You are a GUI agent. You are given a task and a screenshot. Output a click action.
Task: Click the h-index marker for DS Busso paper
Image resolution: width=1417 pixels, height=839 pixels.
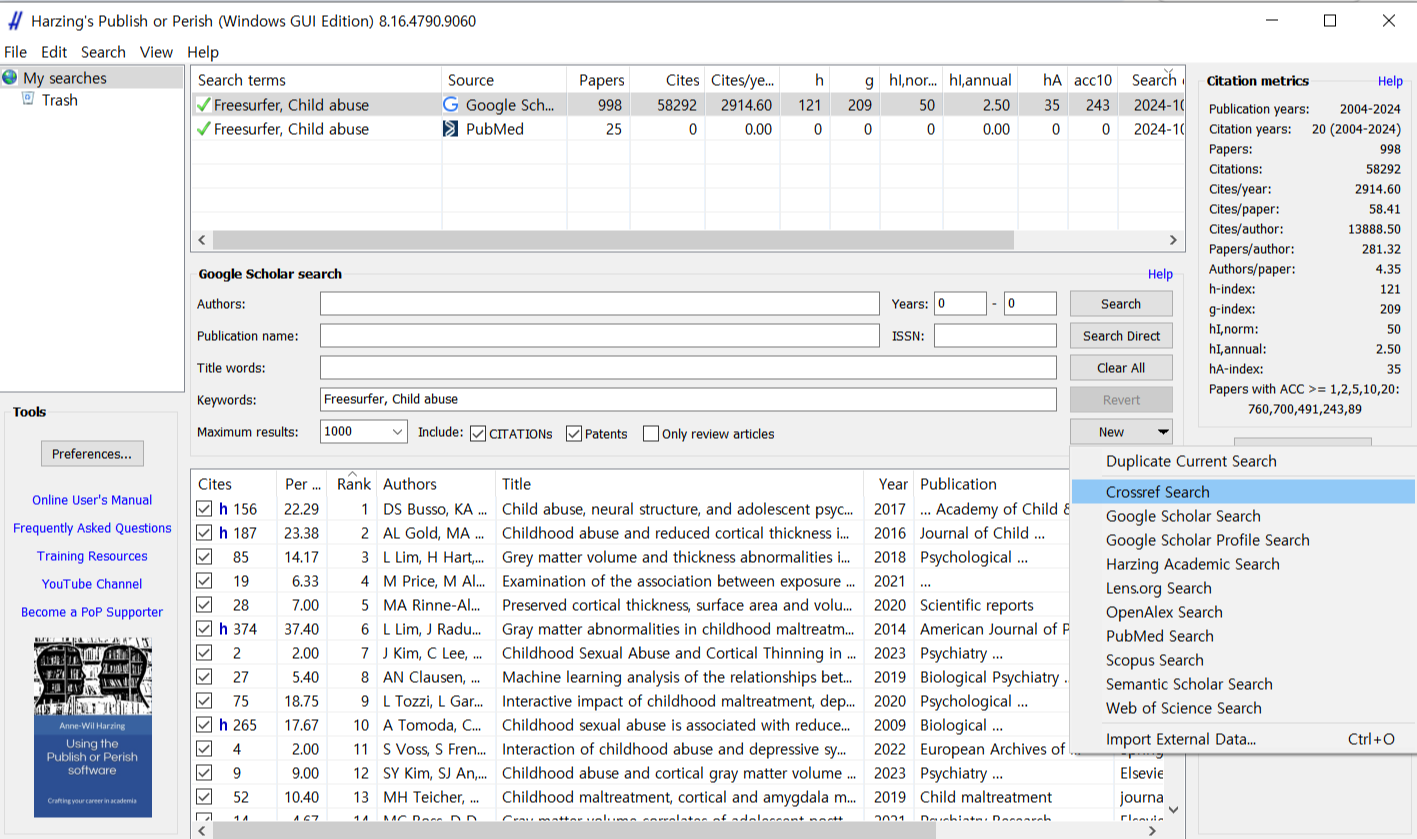click(223, 509)
